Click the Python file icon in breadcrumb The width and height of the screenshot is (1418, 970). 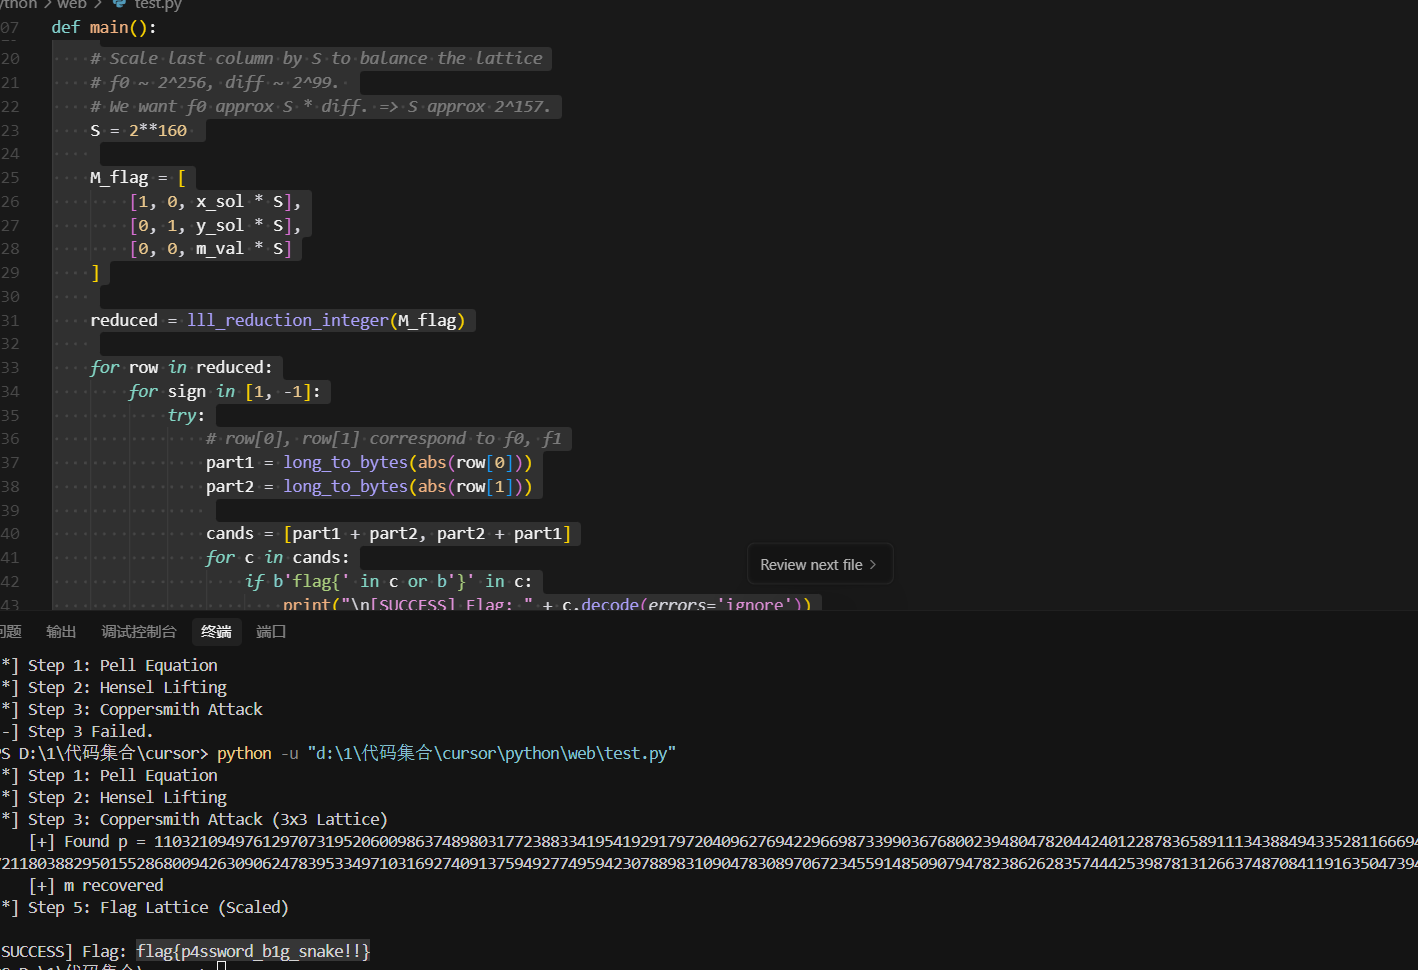tap(119, 4)
